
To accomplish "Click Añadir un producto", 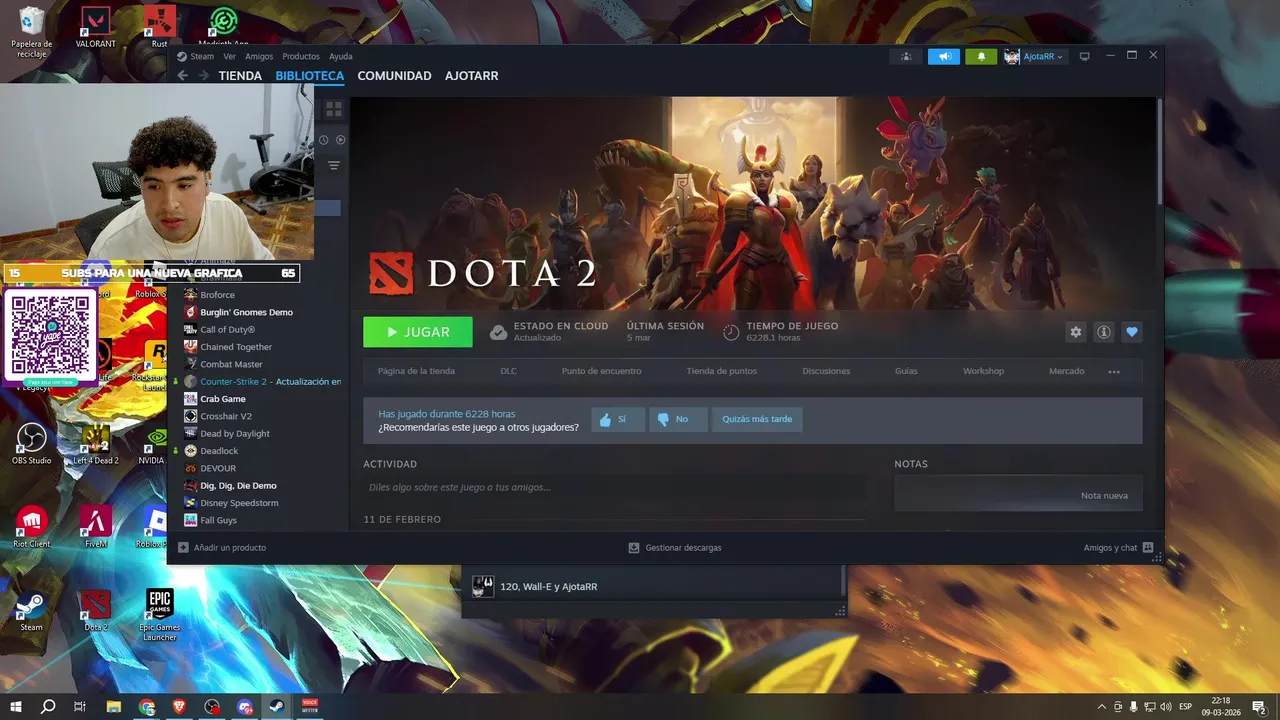I will tap(222, 548).
